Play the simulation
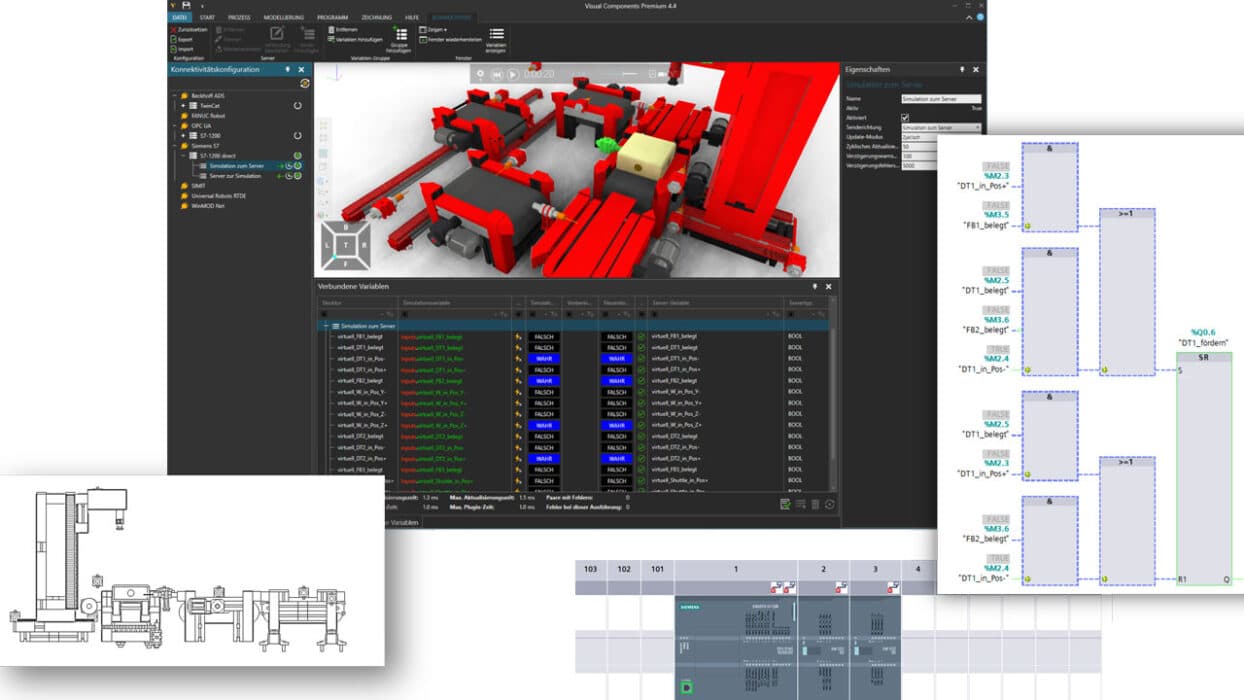 [512, 74]
